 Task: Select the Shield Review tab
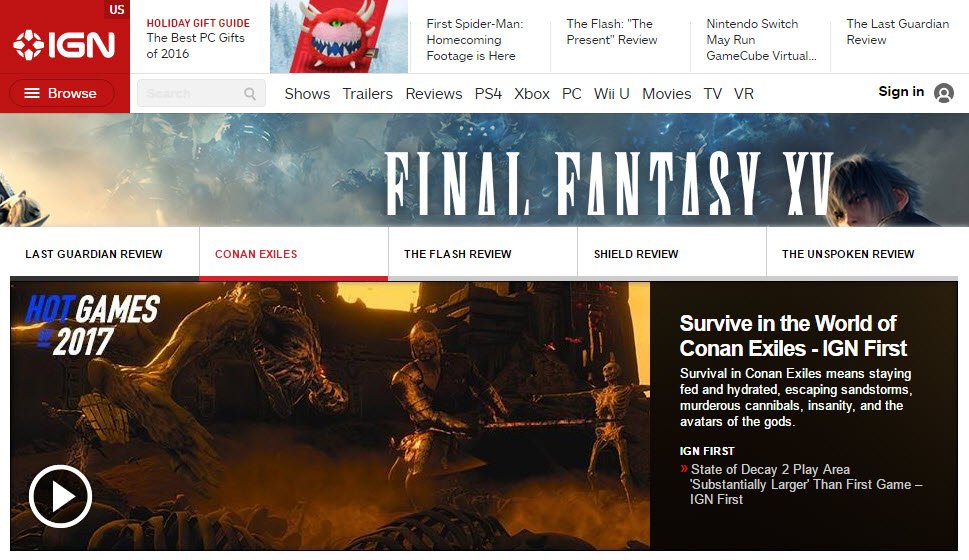(672, 254)
